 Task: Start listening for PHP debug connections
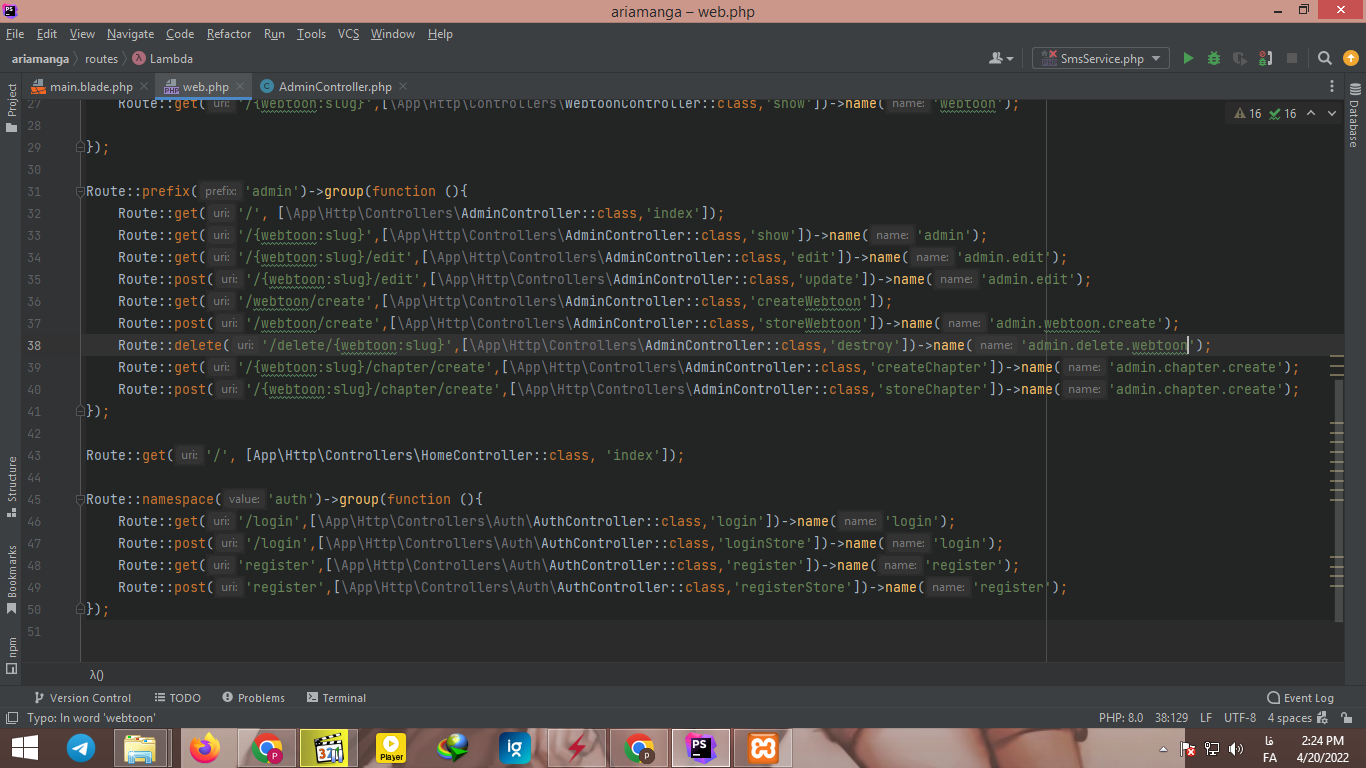click(1265, 59)
